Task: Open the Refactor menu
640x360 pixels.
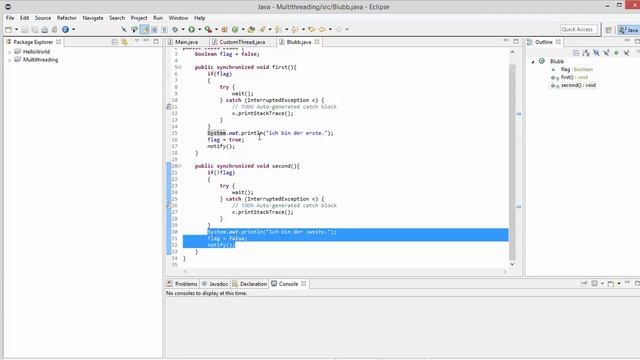Action: (67, 18)
